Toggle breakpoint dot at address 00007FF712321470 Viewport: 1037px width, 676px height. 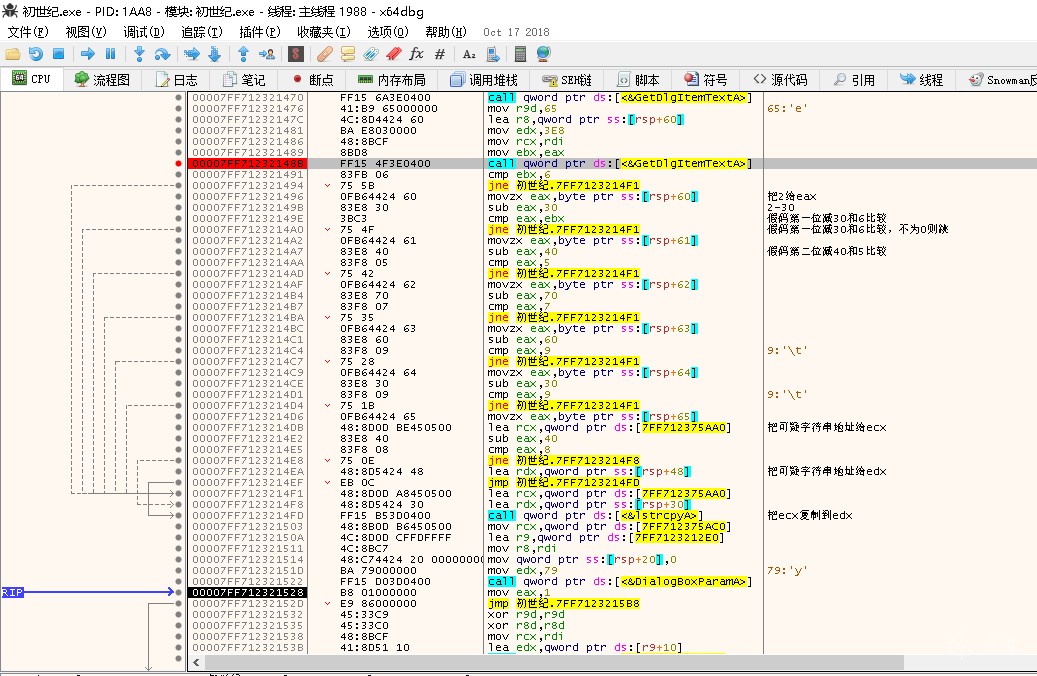[x=179, y=97]
